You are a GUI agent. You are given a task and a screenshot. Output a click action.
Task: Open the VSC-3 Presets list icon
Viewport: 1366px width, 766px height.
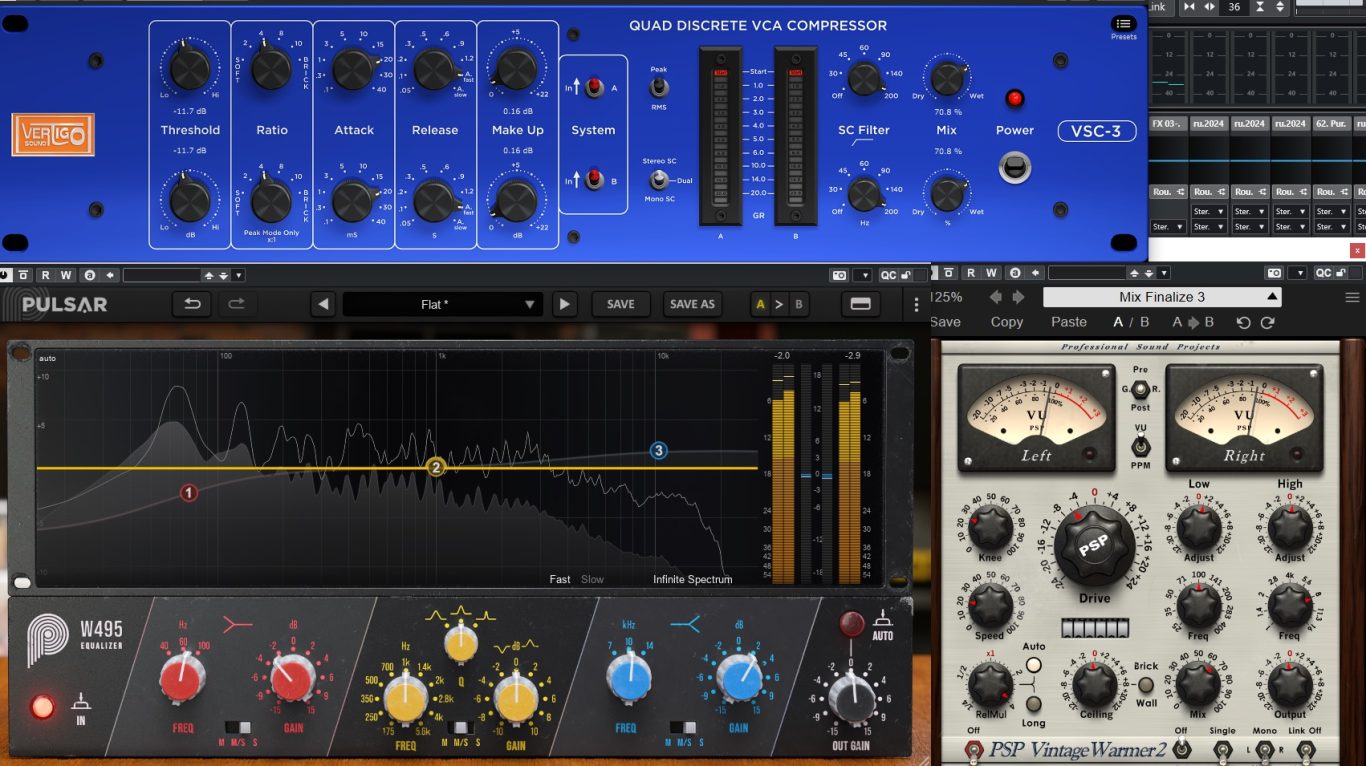pos(1123,24)
